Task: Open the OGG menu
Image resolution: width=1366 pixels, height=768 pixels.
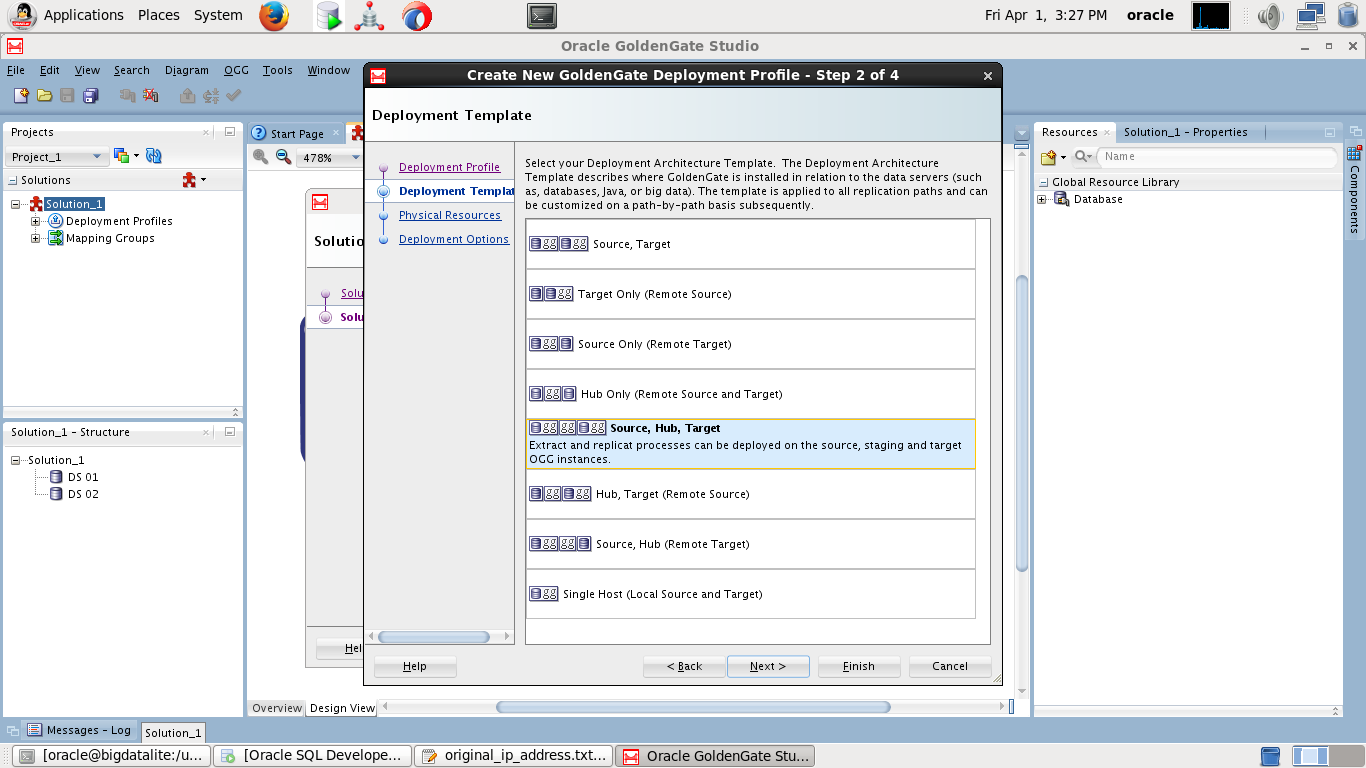Action: [237, 70]
